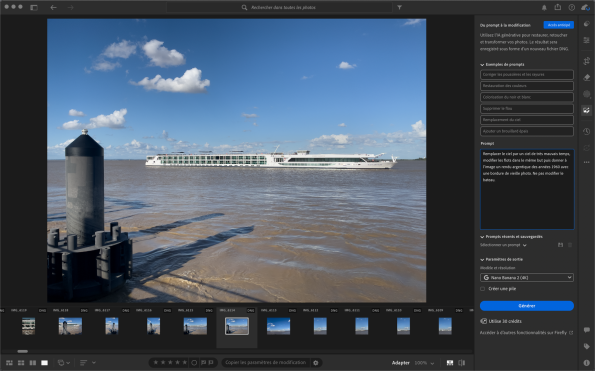Open the presets icon atop right toolstrip
Viewport: 595px width, 371px height.
coord(586,24)
